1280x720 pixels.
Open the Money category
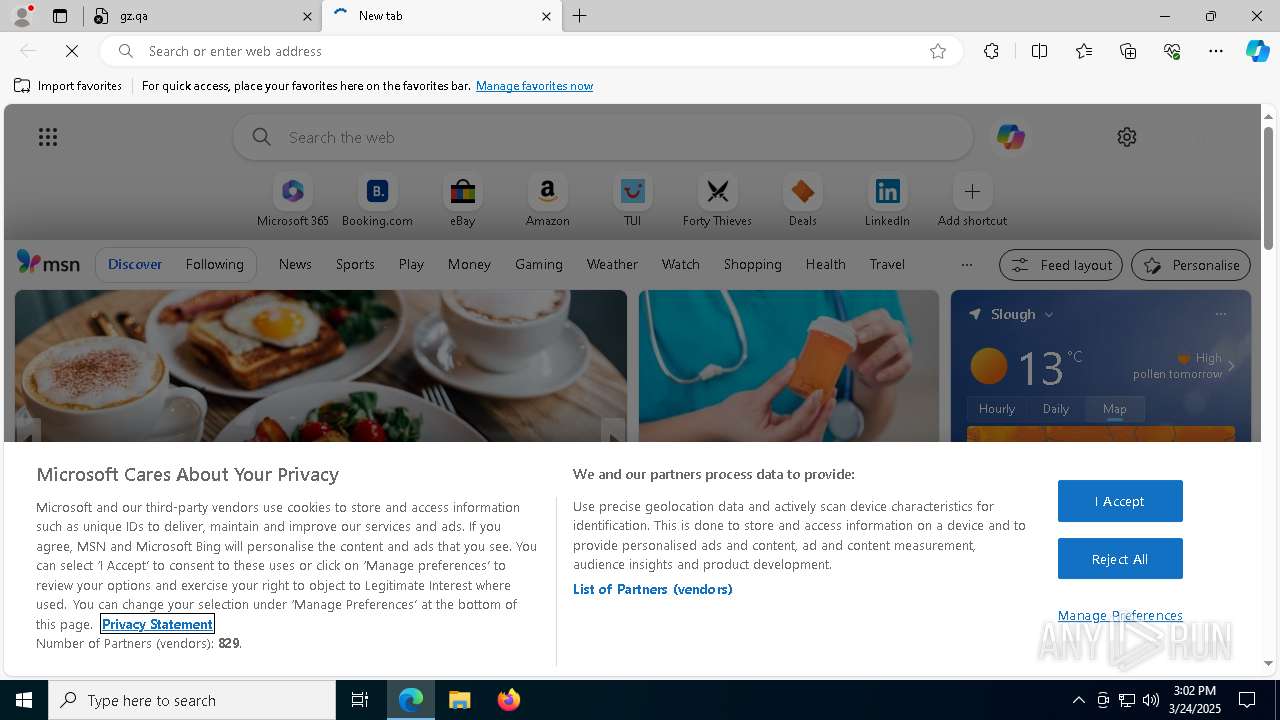tap(469, 264)
